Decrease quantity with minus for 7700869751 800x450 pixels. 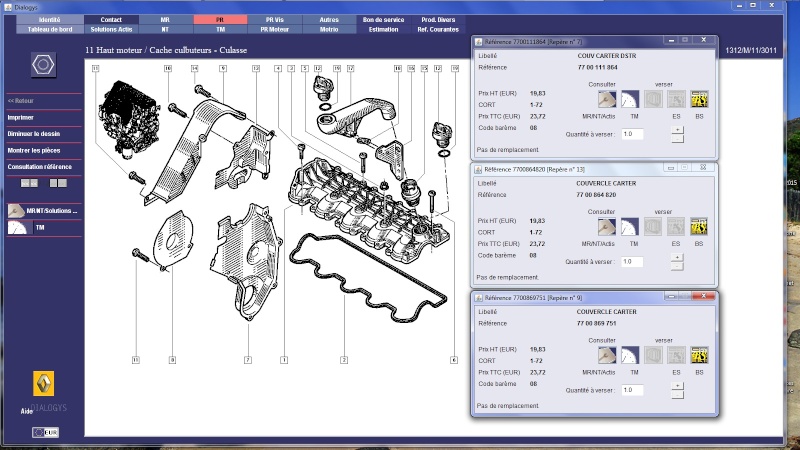pyautogui.click(x=678, y=395)
